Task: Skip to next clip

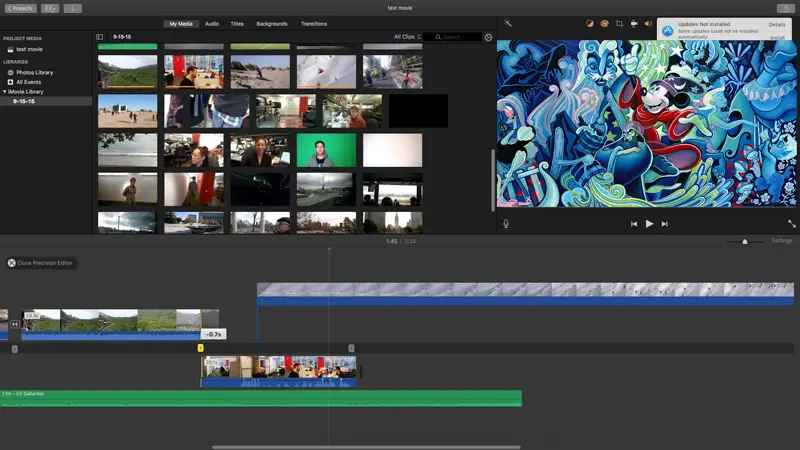Action: point(664,223)
